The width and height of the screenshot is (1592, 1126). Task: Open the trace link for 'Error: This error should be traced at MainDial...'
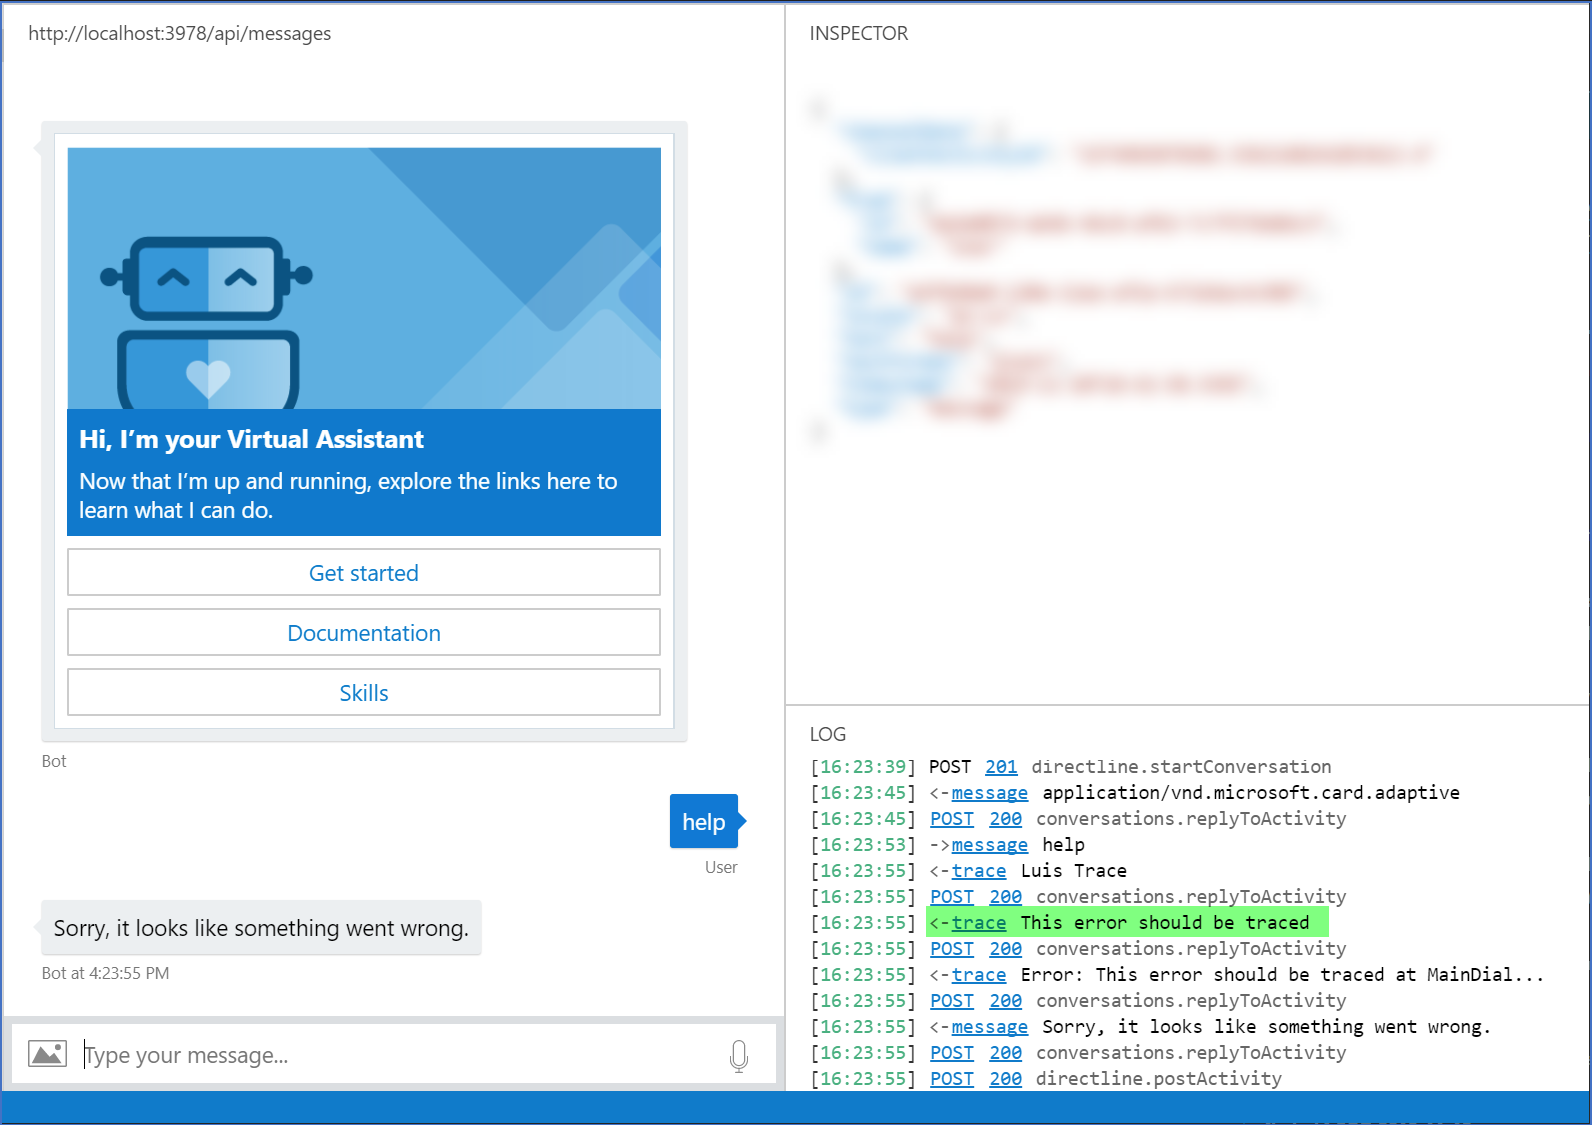[978, 975]
